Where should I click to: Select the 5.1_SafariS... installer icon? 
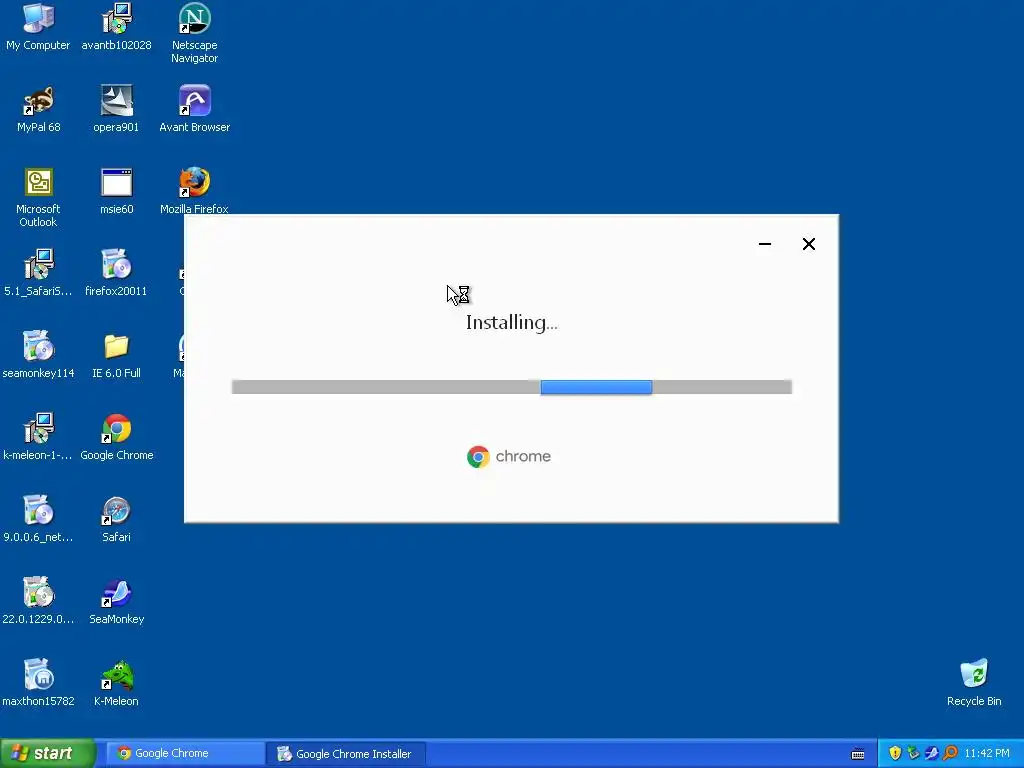point(38,273)
